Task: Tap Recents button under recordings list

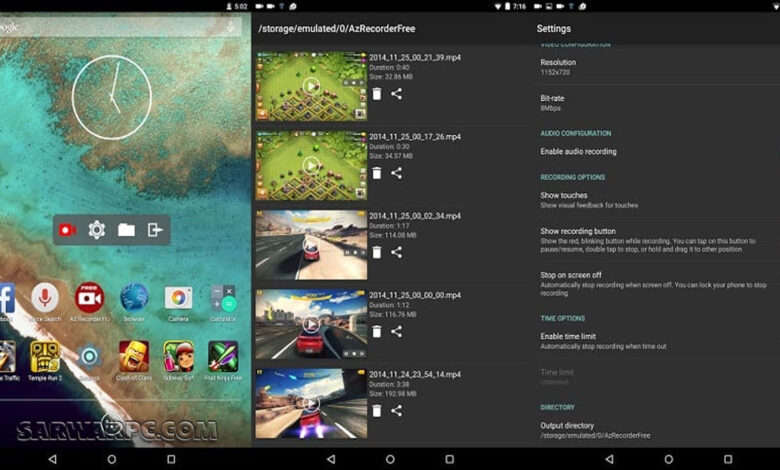Action: coord(450,459)
